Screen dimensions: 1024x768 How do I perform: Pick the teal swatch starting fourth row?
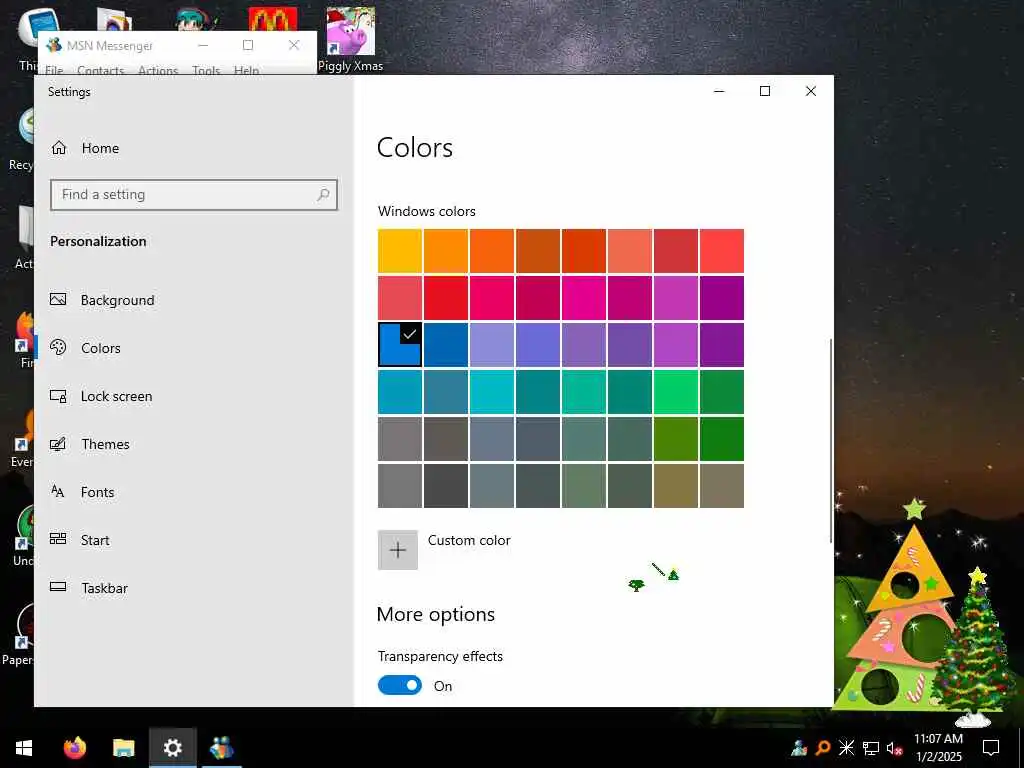400,392
